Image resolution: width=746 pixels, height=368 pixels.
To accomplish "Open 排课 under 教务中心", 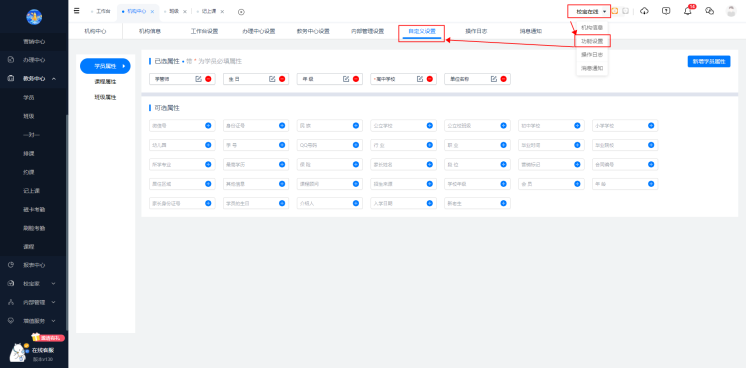I will tap(29, 153).
